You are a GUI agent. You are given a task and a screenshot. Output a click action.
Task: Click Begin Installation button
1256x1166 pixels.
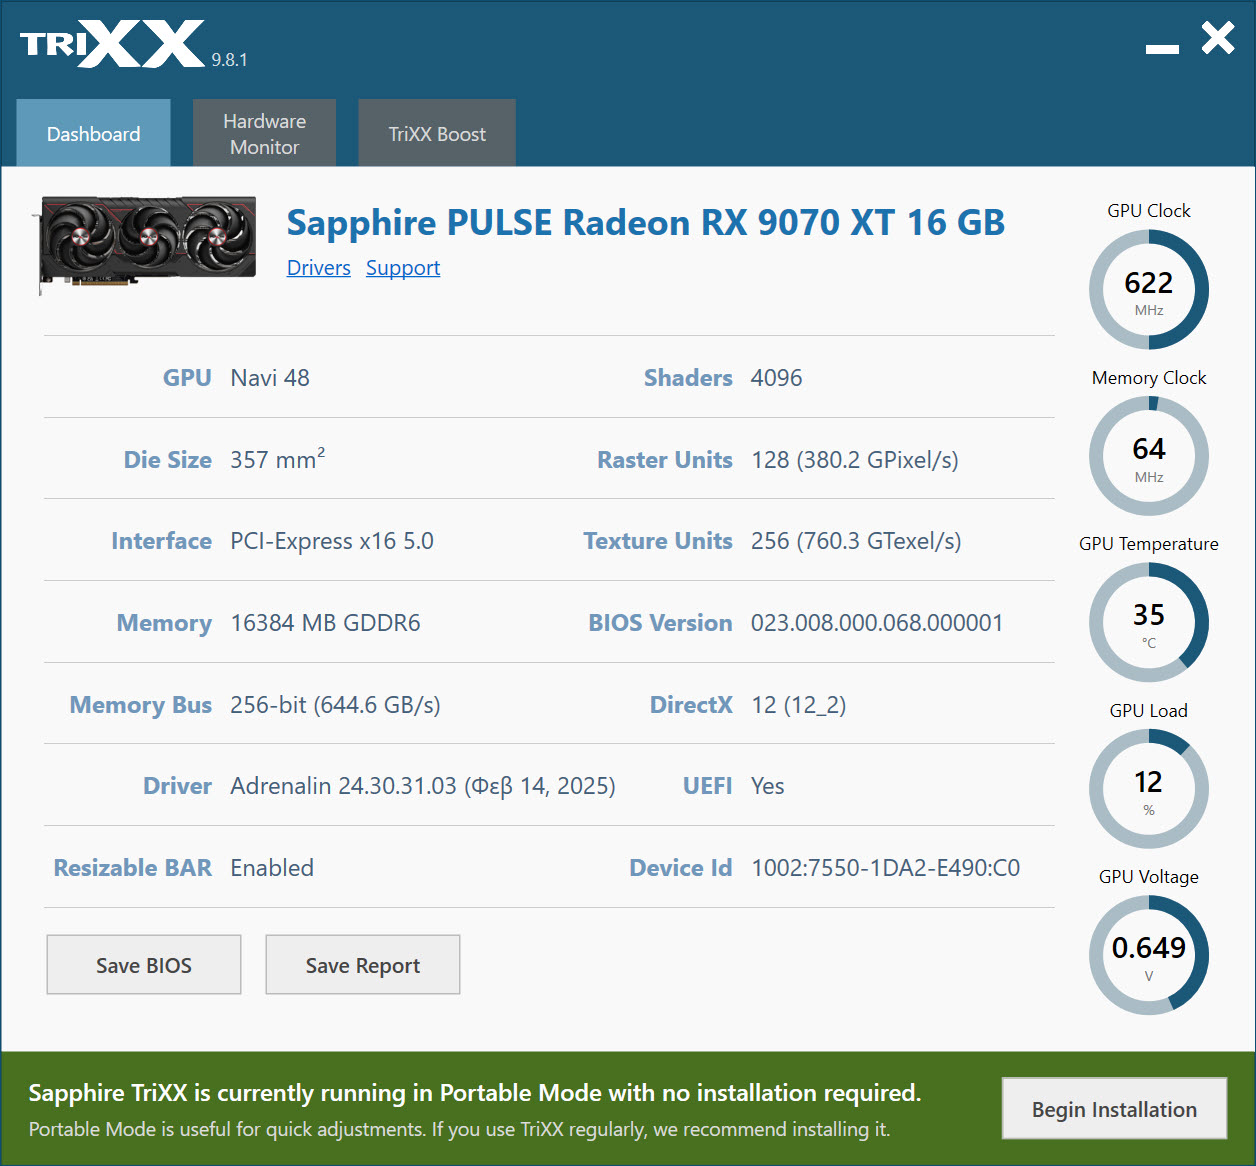click(1114, 1109)
